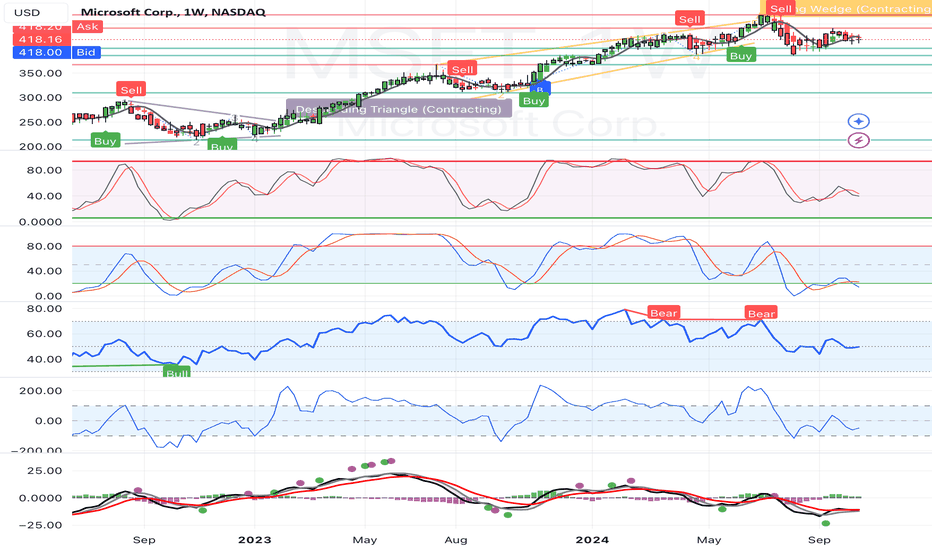932x550 pixels.
Task: Select the −25.00 value on the bottom axis
Action: [40, 524]
